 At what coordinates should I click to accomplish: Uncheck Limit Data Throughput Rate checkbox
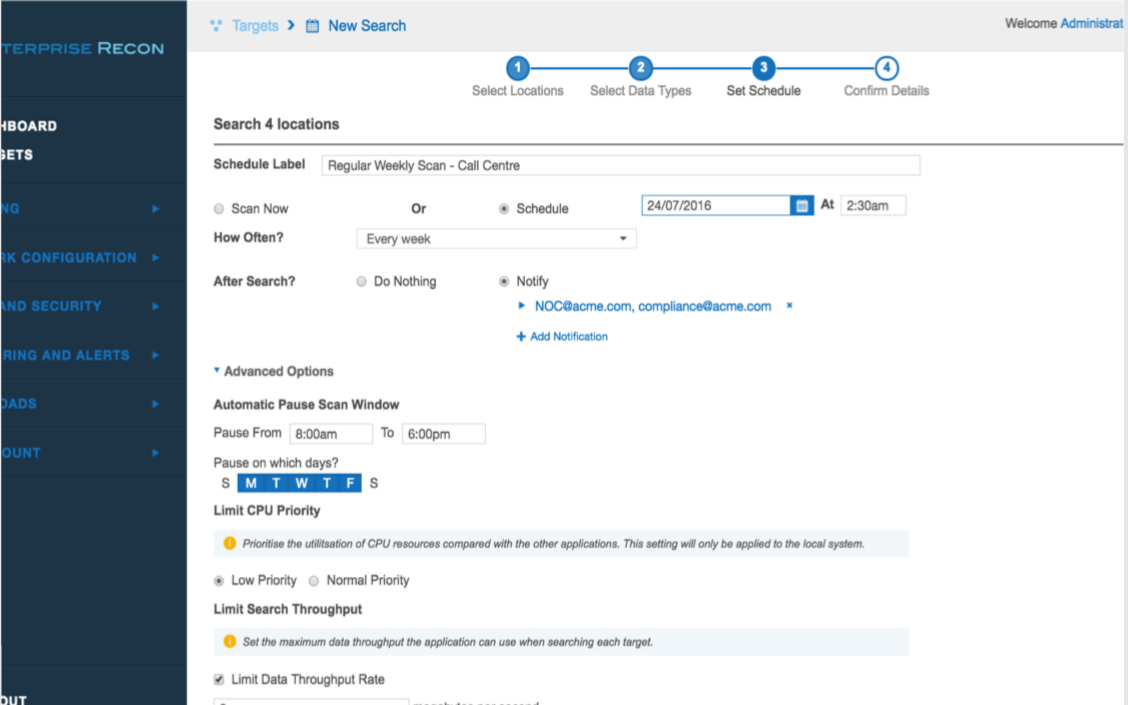click(x=220, y=679)
